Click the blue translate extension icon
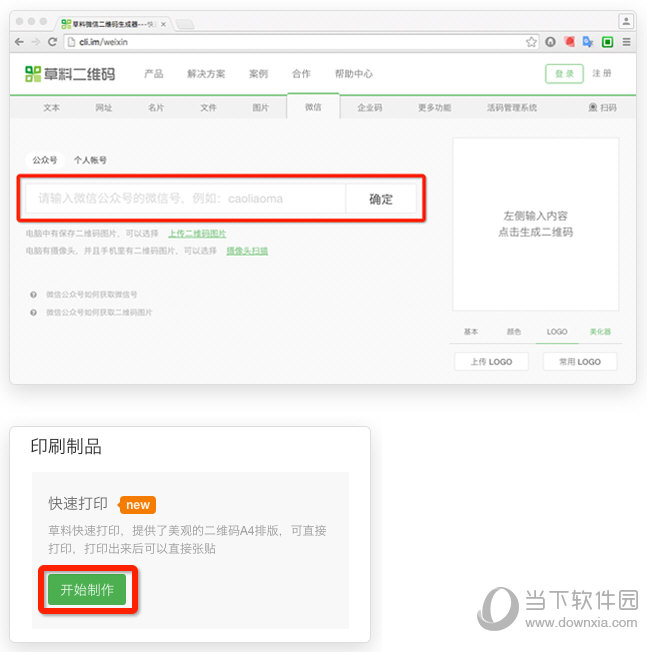 pyautogui.click(x=588, y=42)
